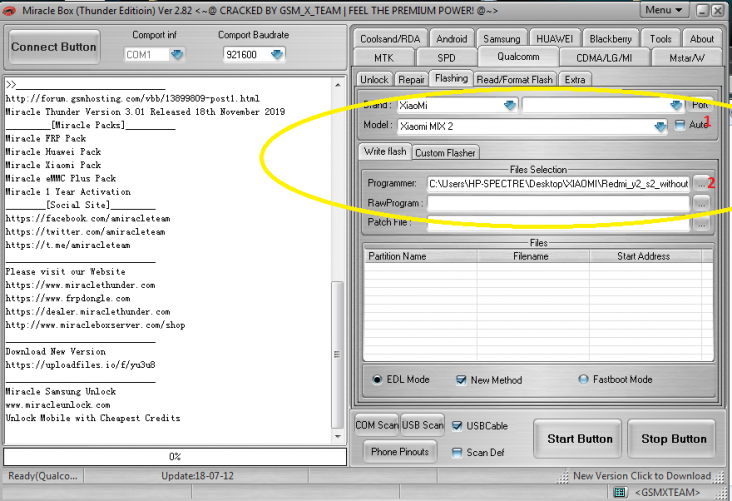Switch to the HUAWEI tab
Image resolution: width=732 pixels, height=501 pixels.
[x=554, y=39]
